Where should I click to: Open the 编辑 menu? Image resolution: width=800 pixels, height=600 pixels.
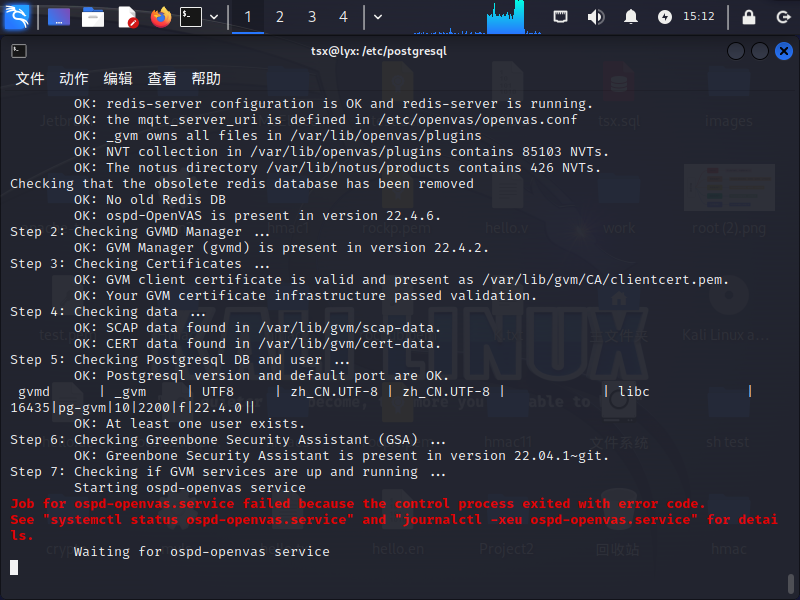(x=118, y=79)
